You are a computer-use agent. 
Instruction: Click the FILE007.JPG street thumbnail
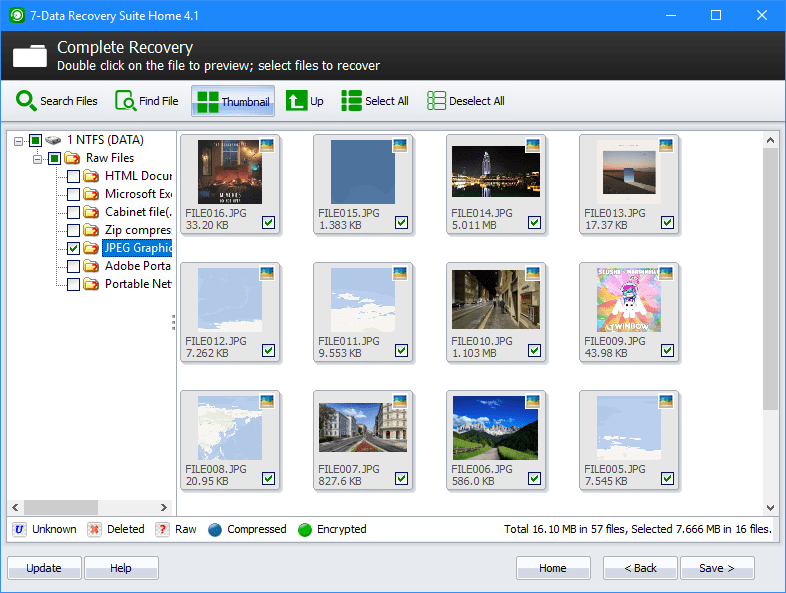coord(363,428)
